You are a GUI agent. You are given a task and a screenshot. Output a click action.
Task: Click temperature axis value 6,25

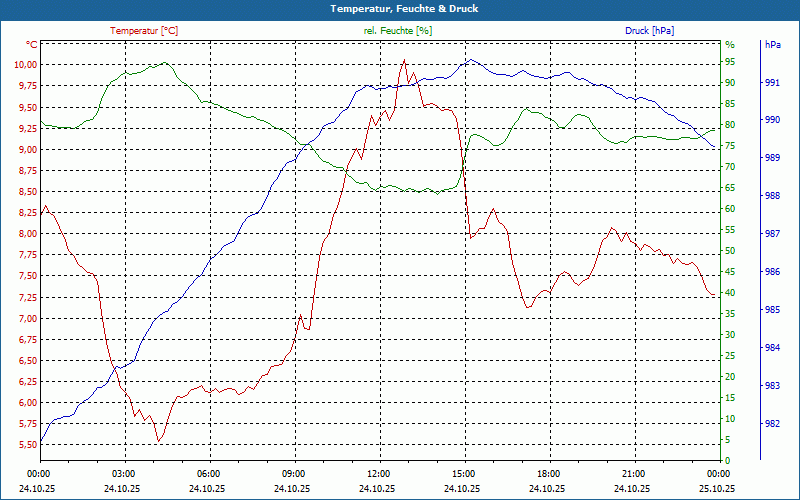[28, 382]
